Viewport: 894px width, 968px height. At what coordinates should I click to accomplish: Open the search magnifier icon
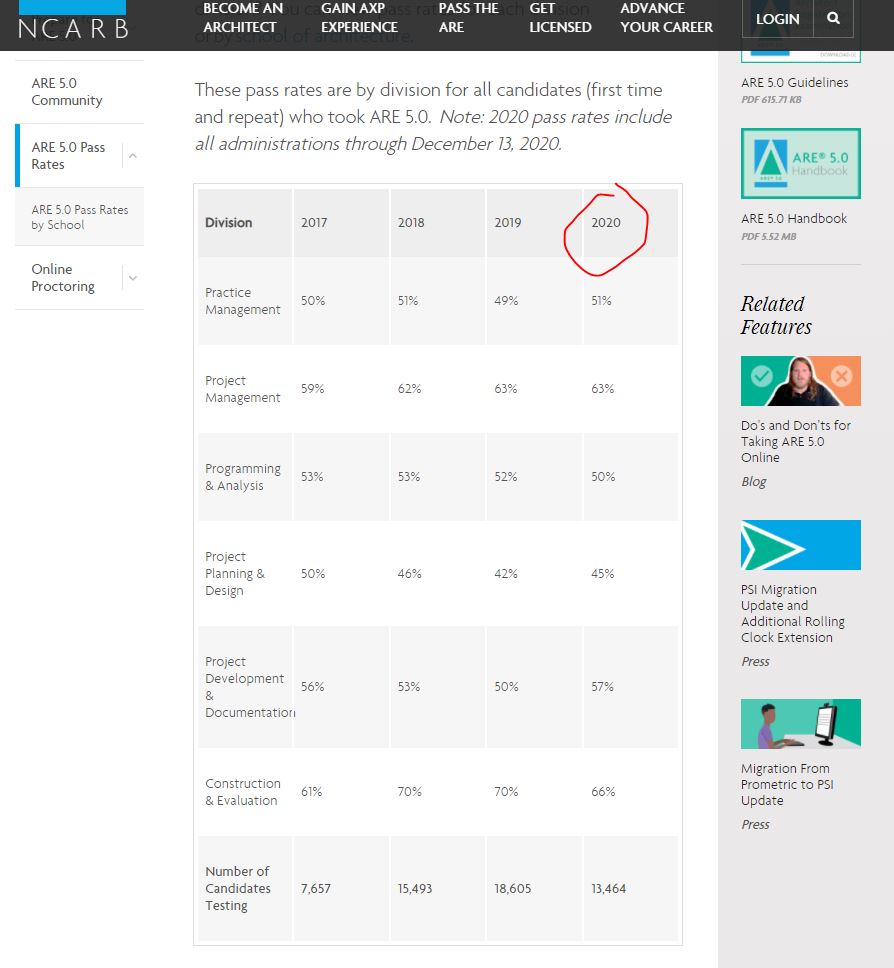[x=833, y=18]
